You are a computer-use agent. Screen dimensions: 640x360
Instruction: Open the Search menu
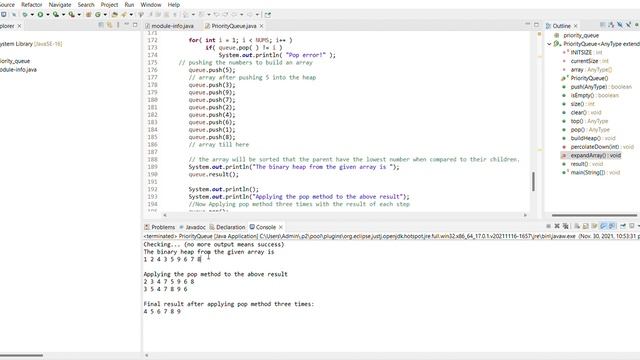[86, 5]
